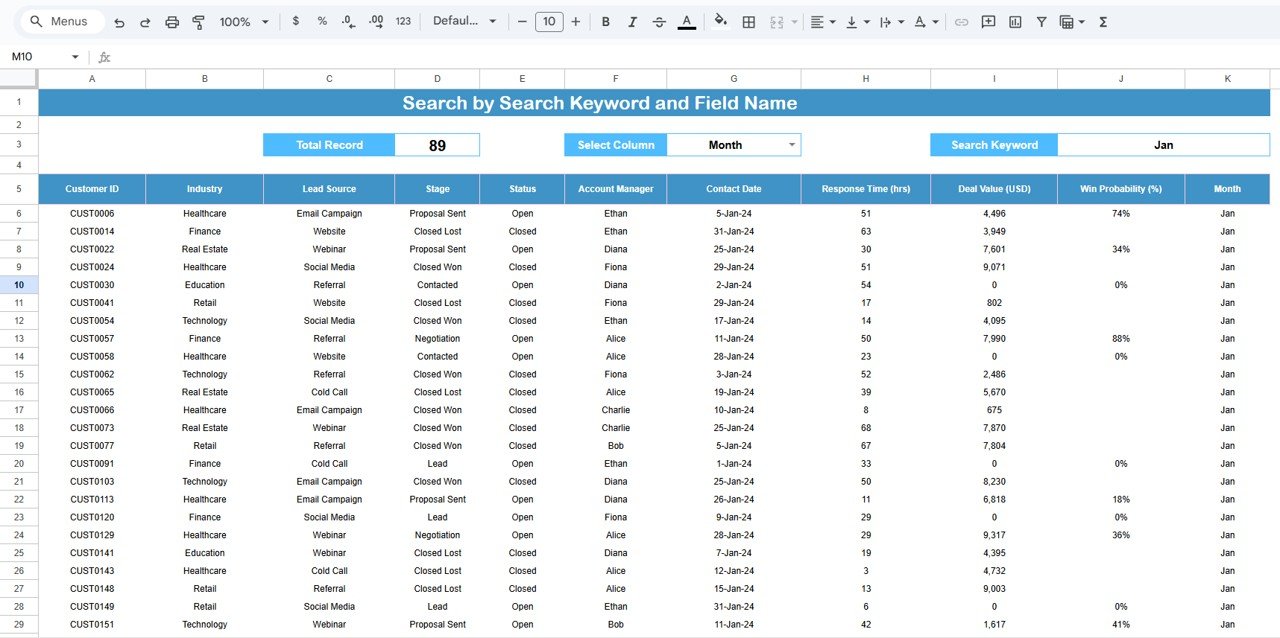This screenshot has width=1280, height=638.
Task: Toggle strikethrough formatting
Action: [x=659, y=22]
